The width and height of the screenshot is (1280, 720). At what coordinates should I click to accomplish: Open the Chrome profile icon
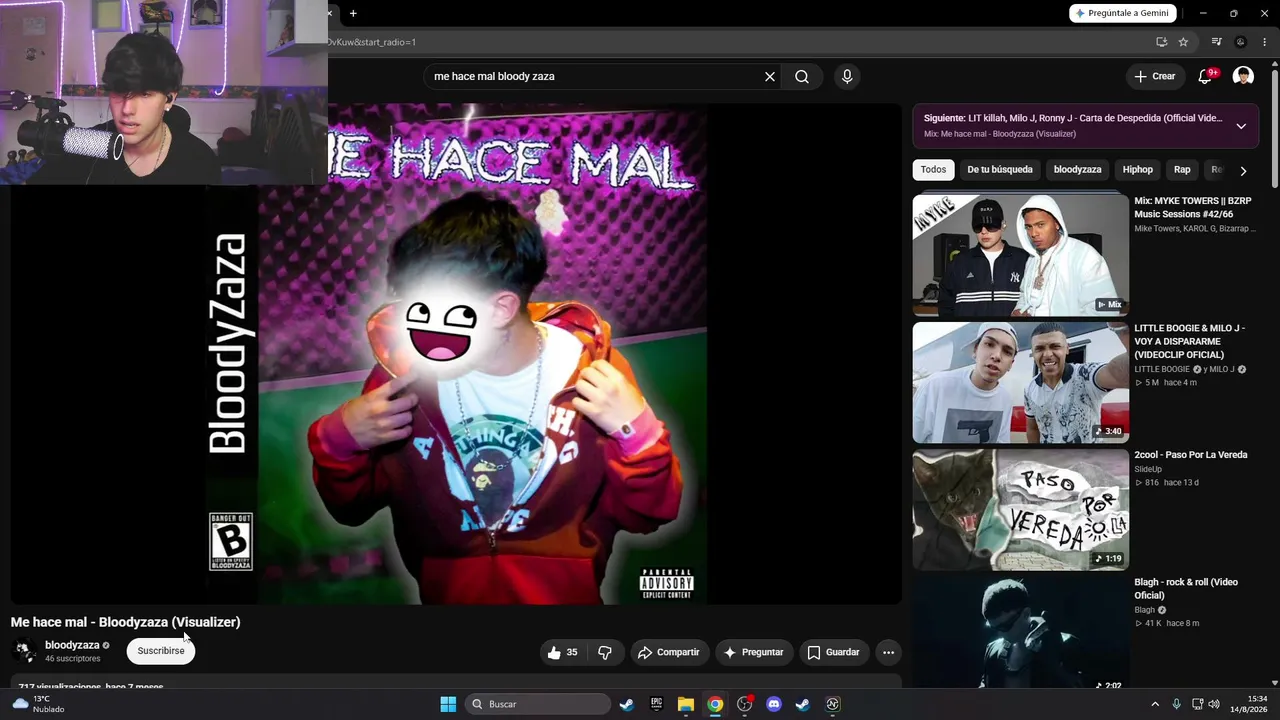pyautogui.click(x=1241, y=42)
